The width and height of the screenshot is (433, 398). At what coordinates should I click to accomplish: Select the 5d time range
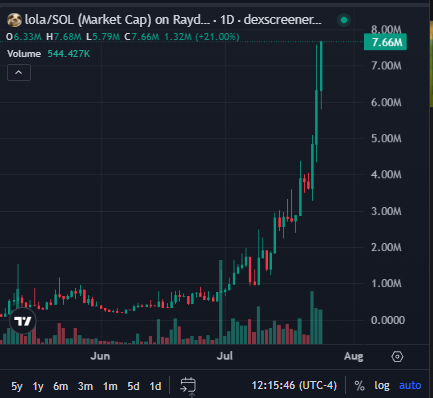133,386
